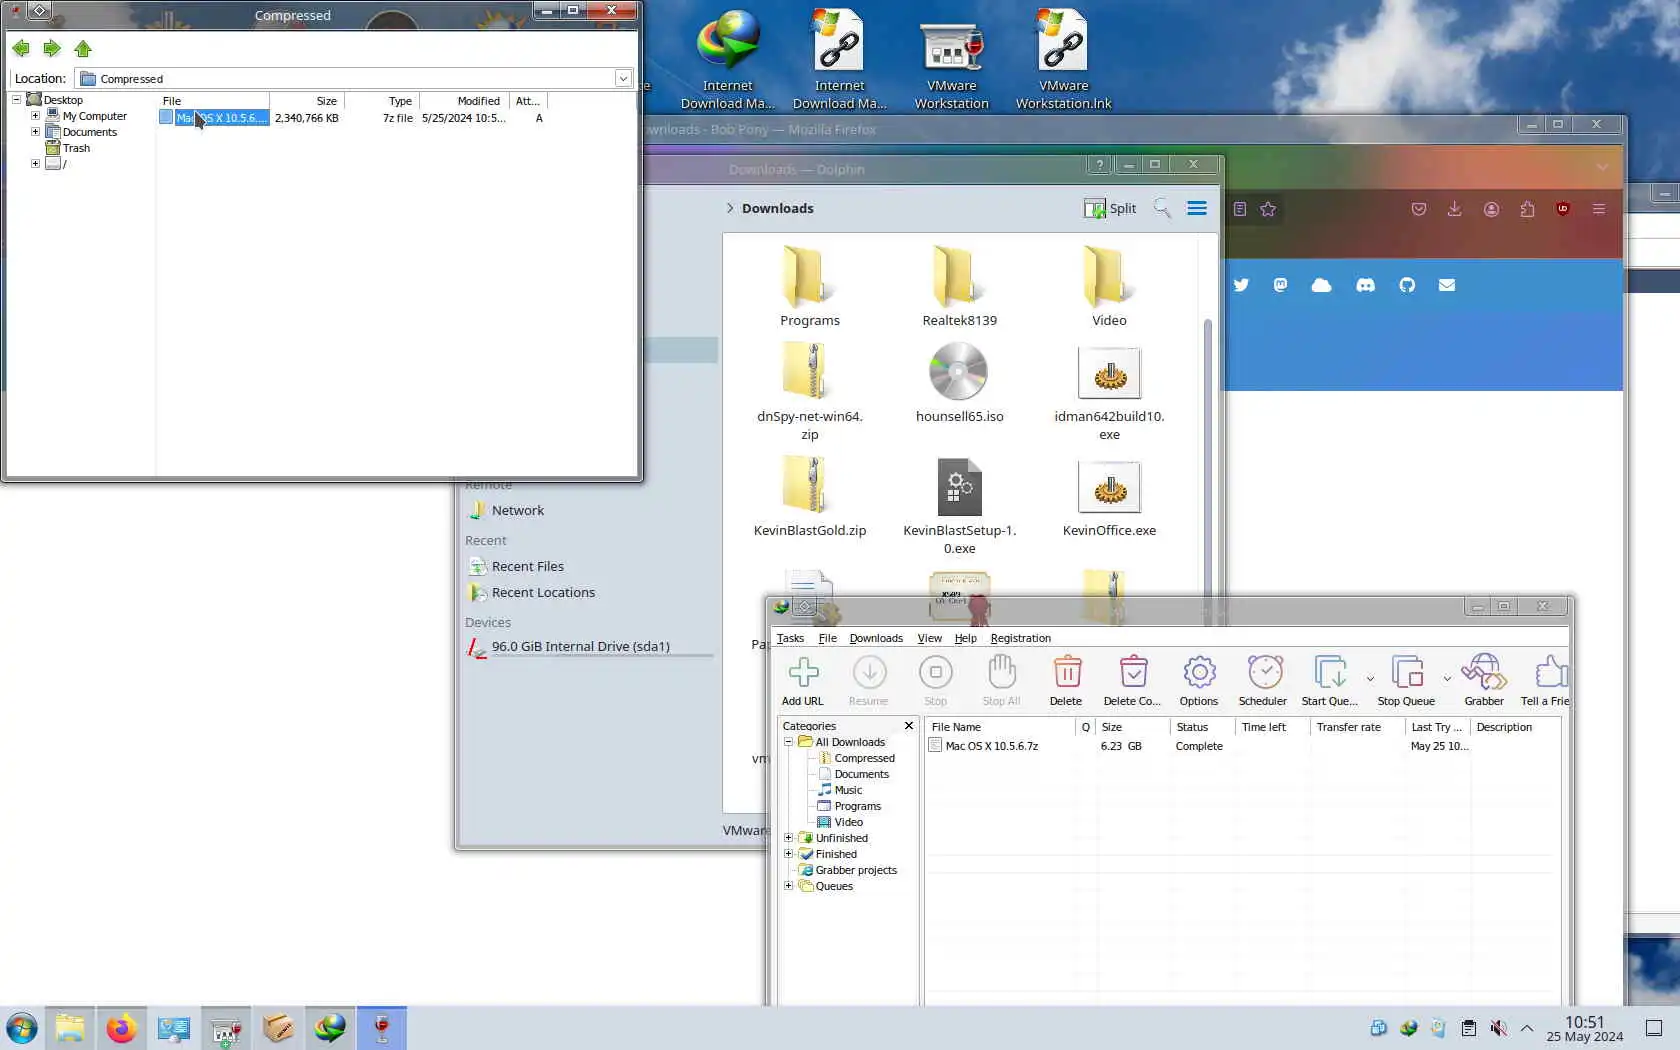The image size is (1680, 1050).
Task: Expand the Finished category
Action: point(788,854)
